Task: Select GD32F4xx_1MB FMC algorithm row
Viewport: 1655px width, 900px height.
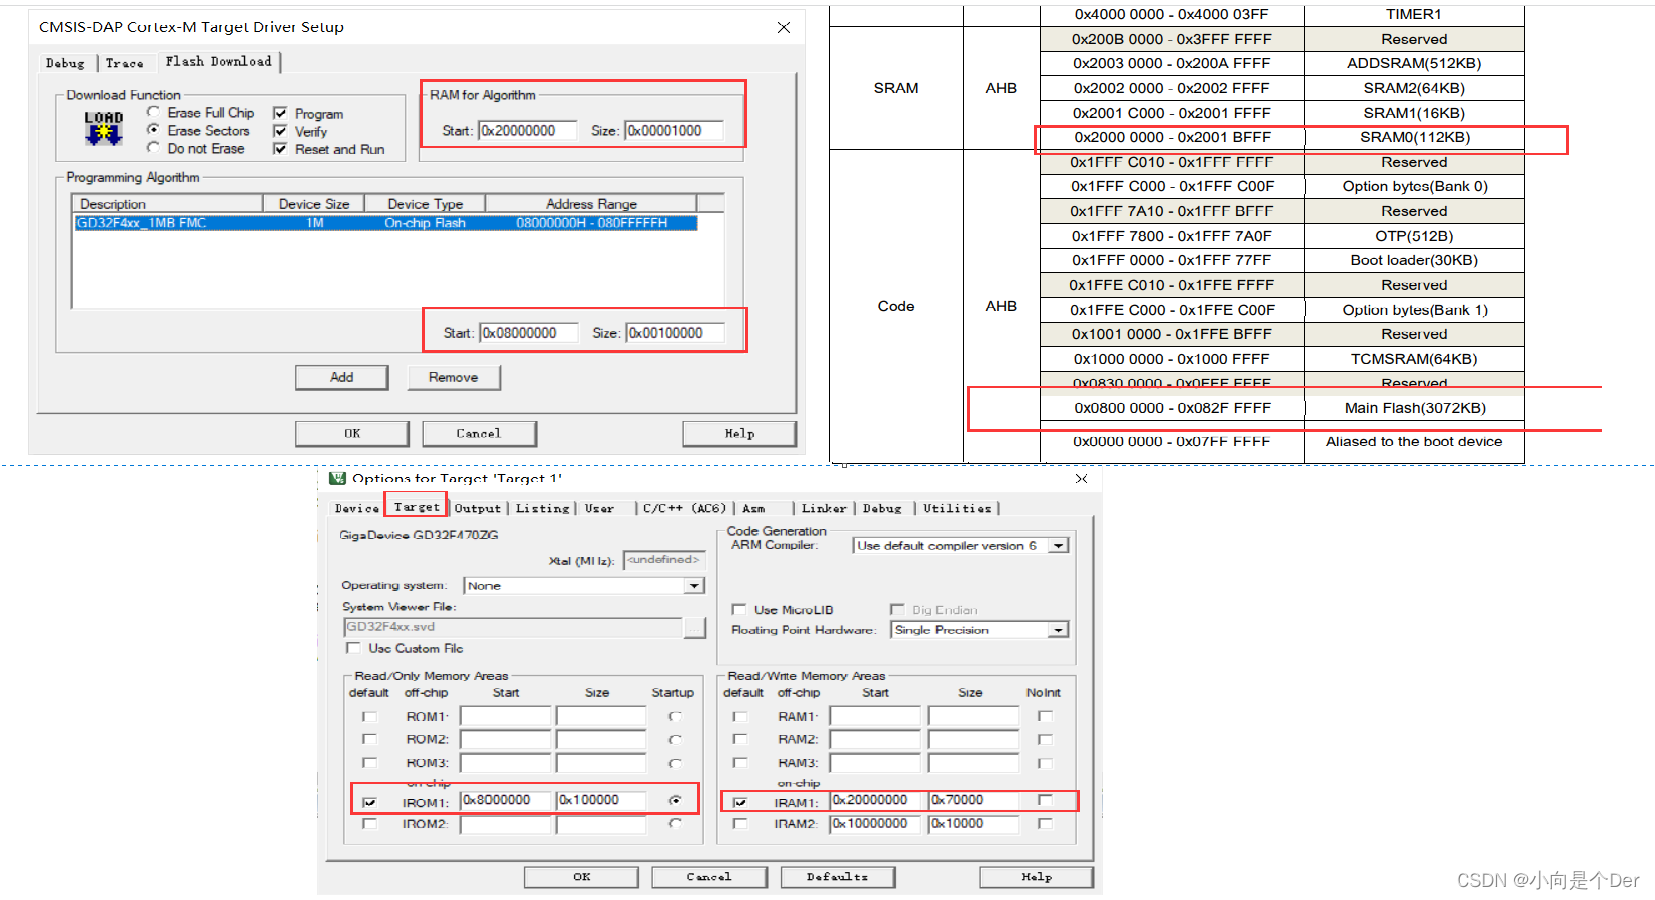Action: pyautogui.click(x=386, y=223)
